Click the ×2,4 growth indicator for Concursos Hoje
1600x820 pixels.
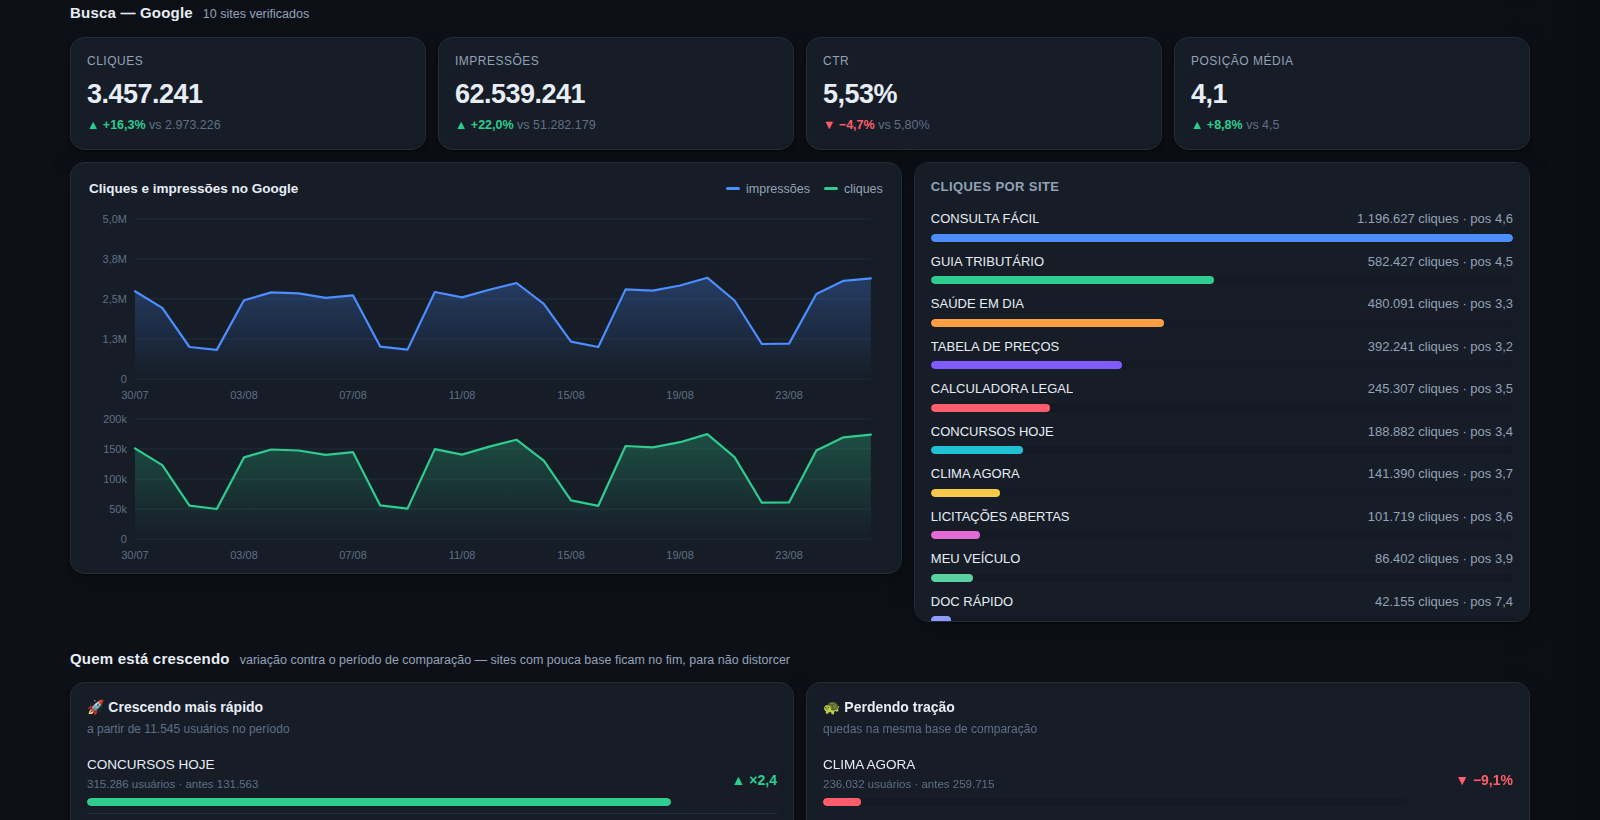755,780
